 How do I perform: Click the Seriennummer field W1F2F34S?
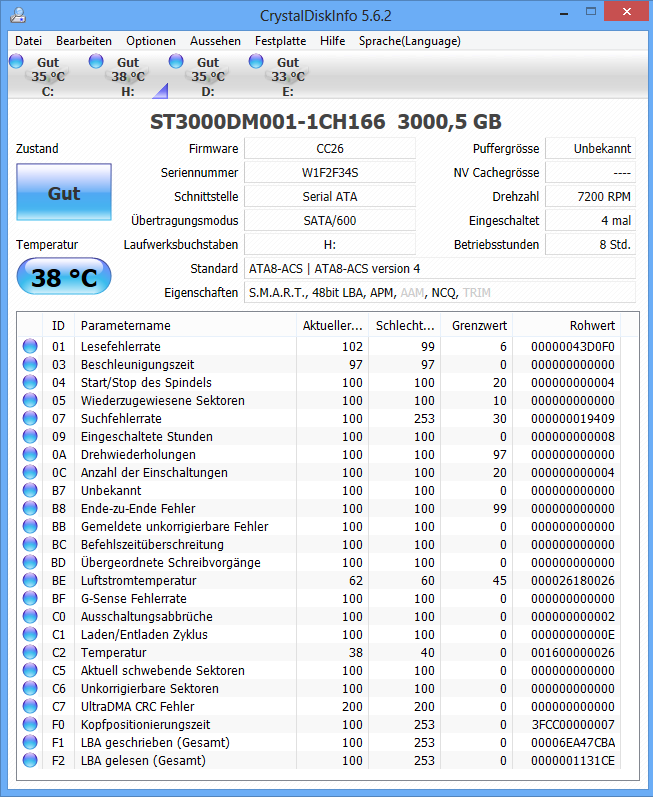[x=330, y=172]
